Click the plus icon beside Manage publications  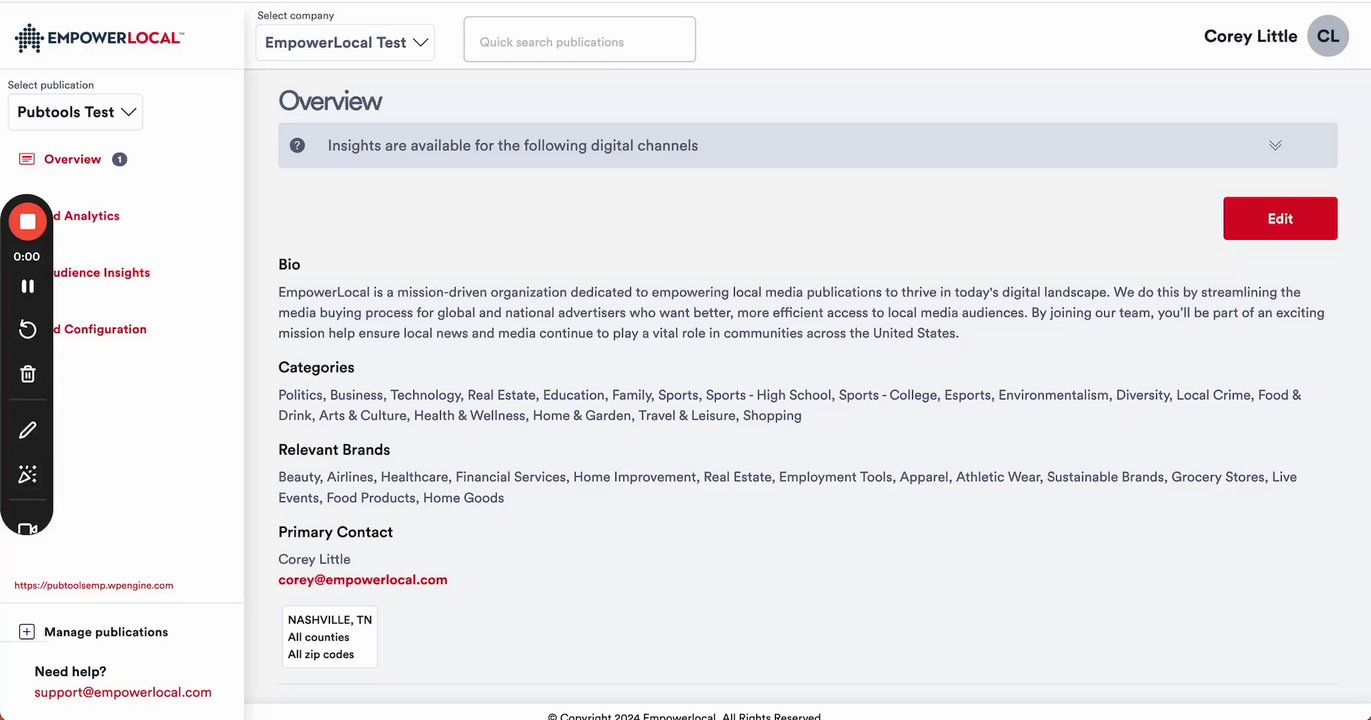tap(27, 632)
